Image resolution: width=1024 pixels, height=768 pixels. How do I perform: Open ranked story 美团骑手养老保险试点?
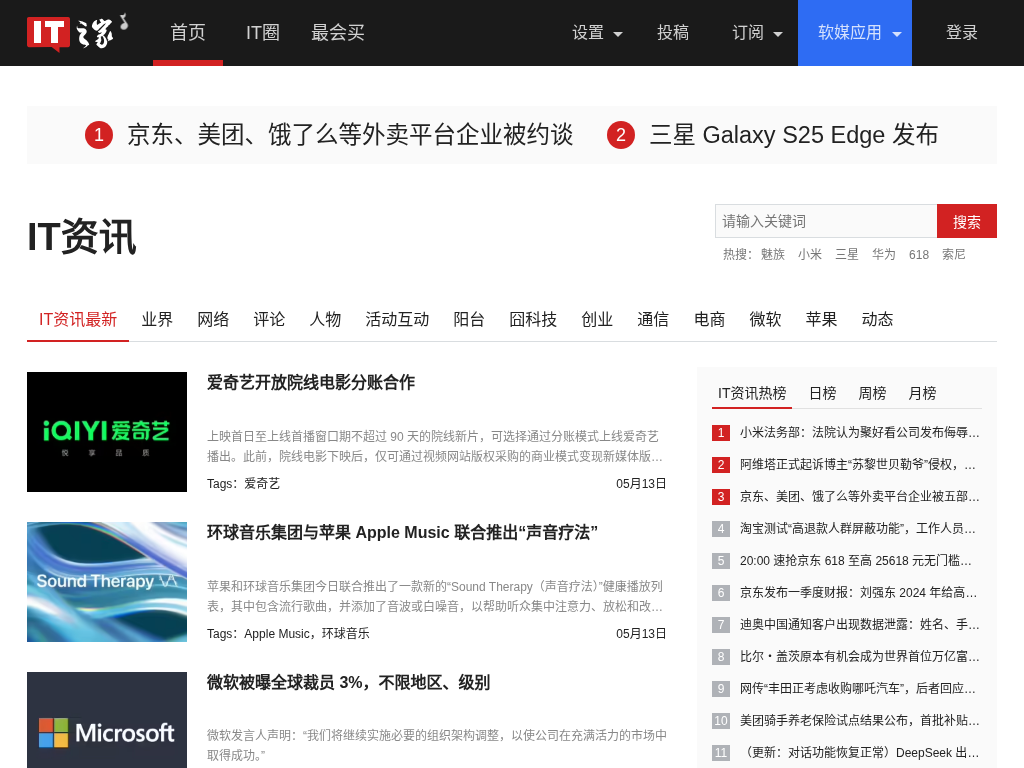(x=859, y=720)
